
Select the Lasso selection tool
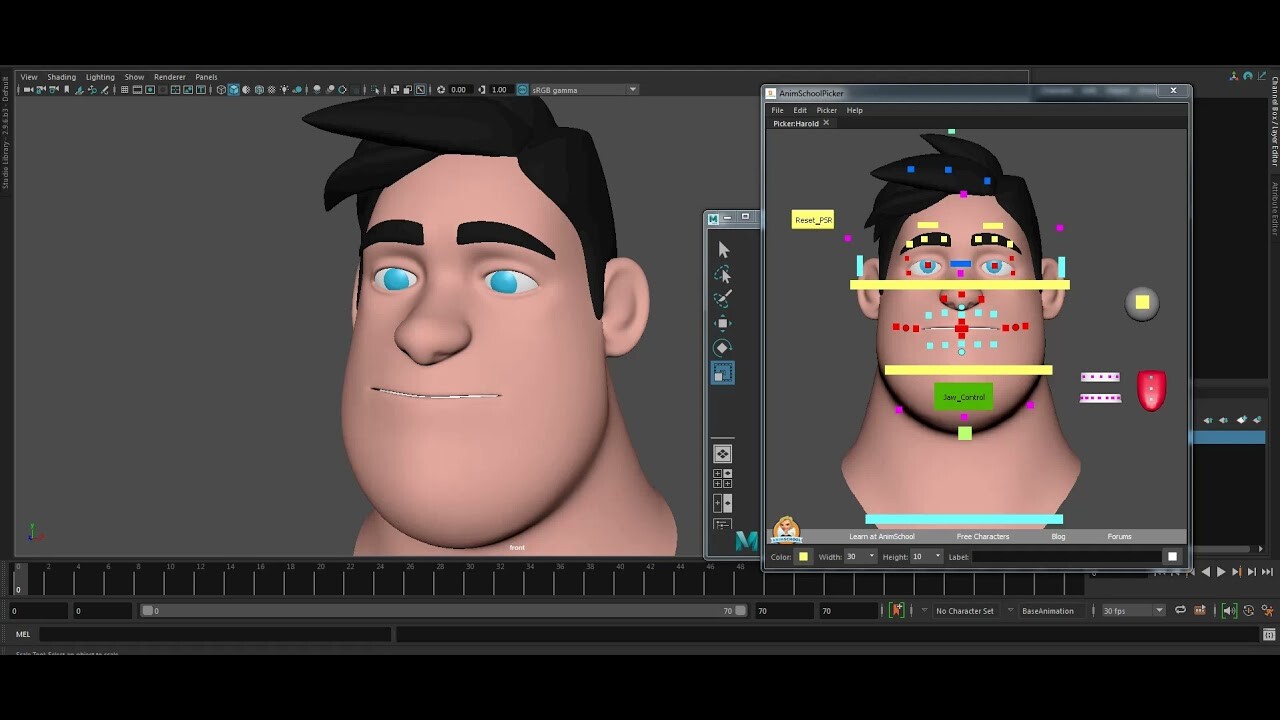[x=722, y=273]
